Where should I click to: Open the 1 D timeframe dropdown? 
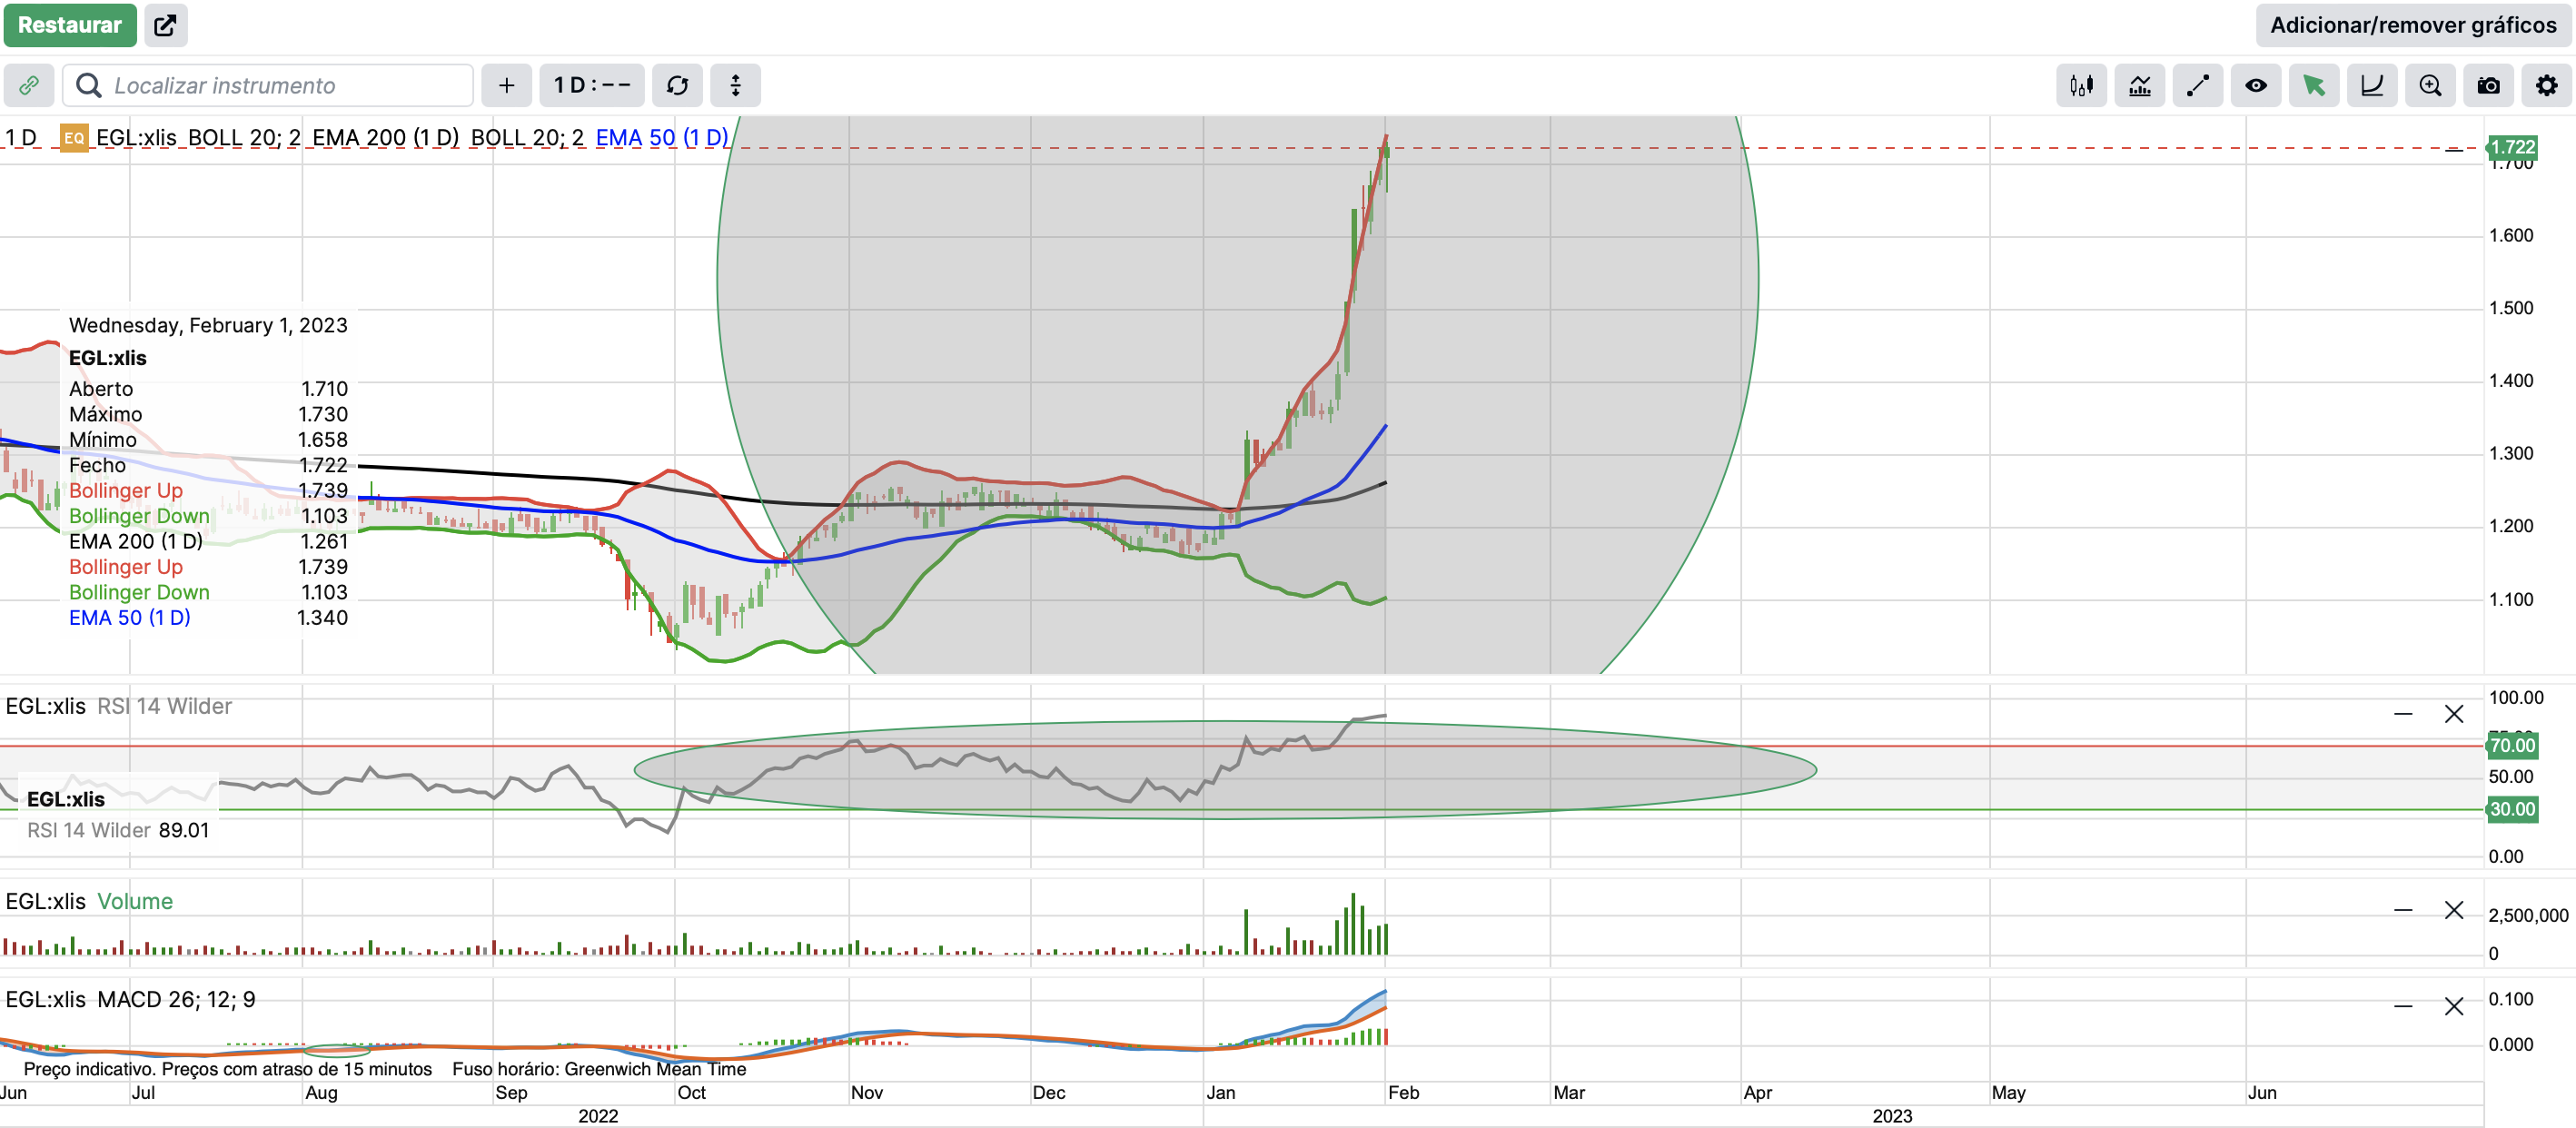pyautogui.click(x=592, y=86)
